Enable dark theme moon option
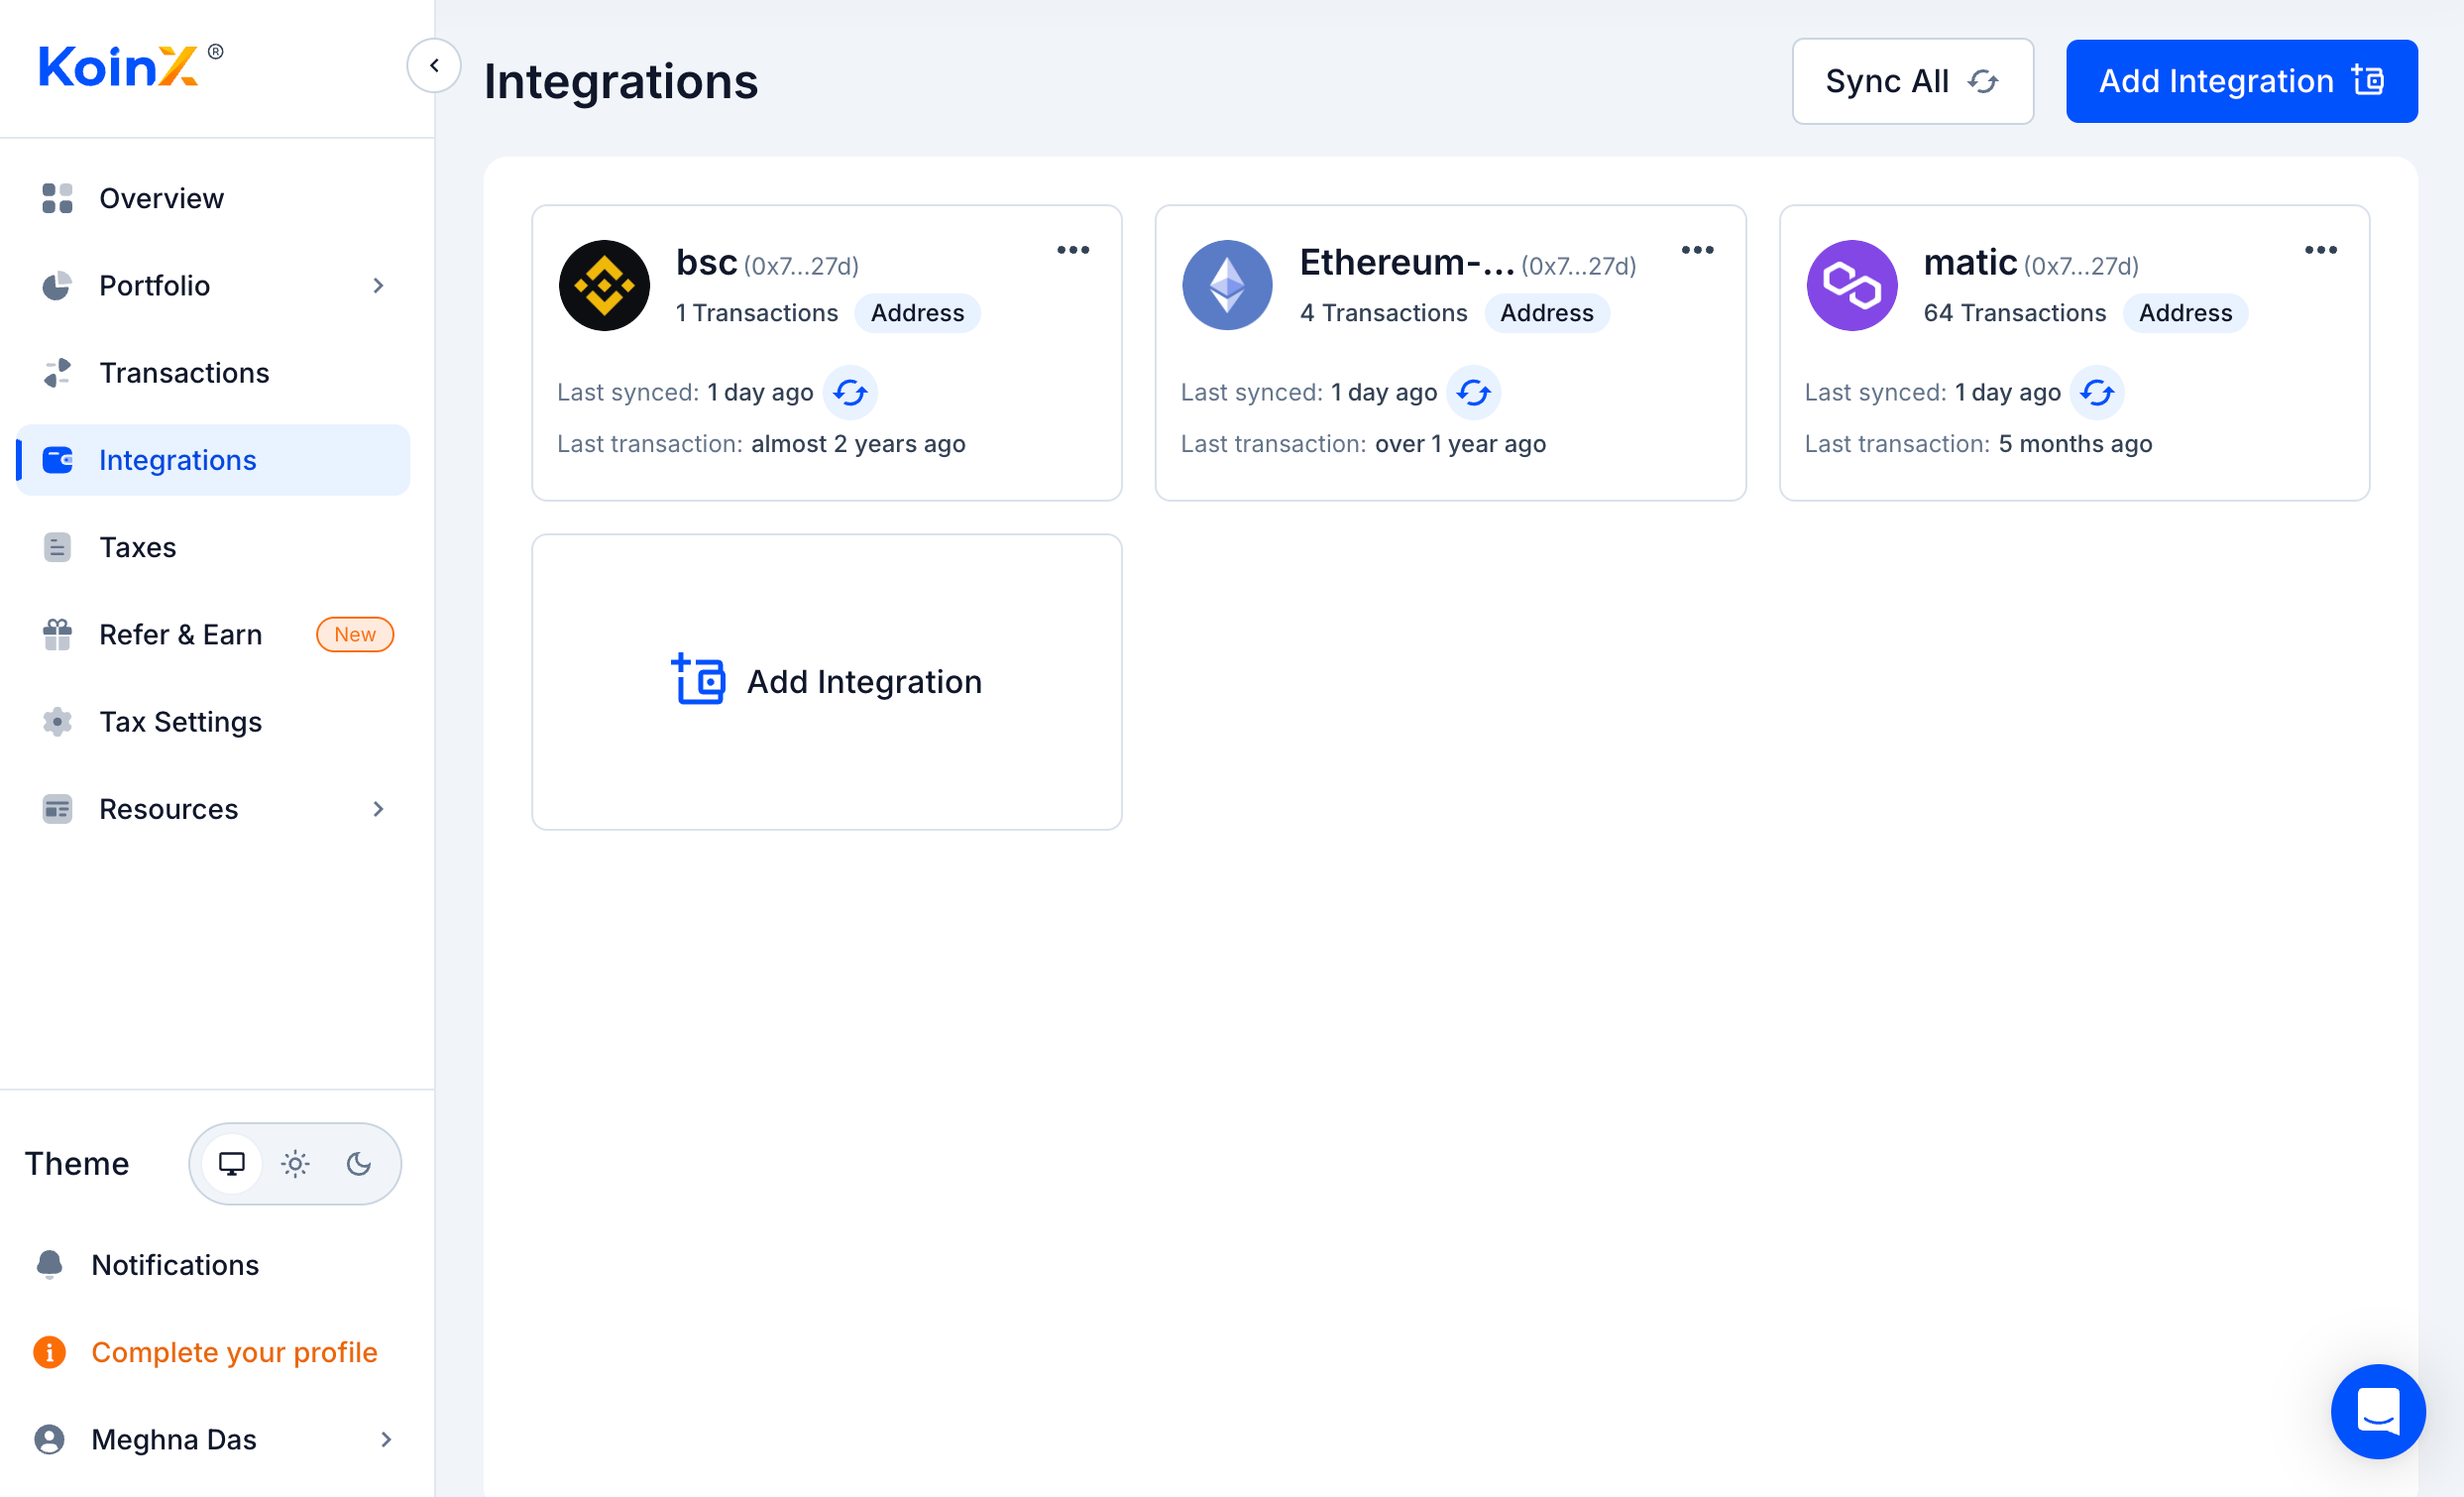 (x=359, y=1164)
